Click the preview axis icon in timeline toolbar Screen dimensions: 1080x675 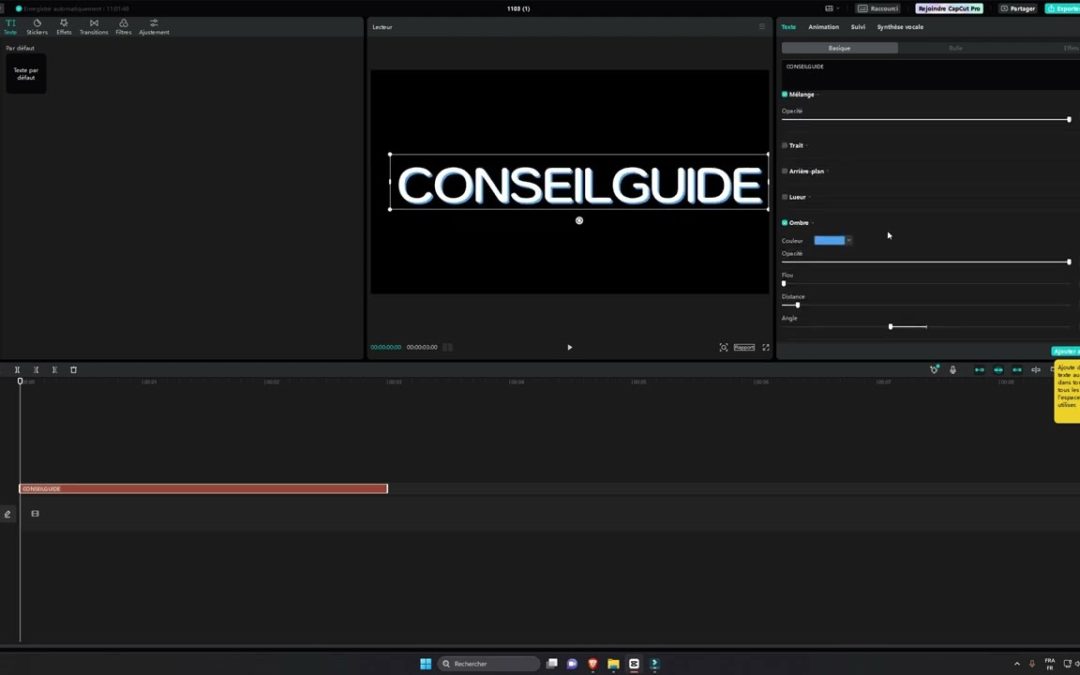coord(1035,370)
